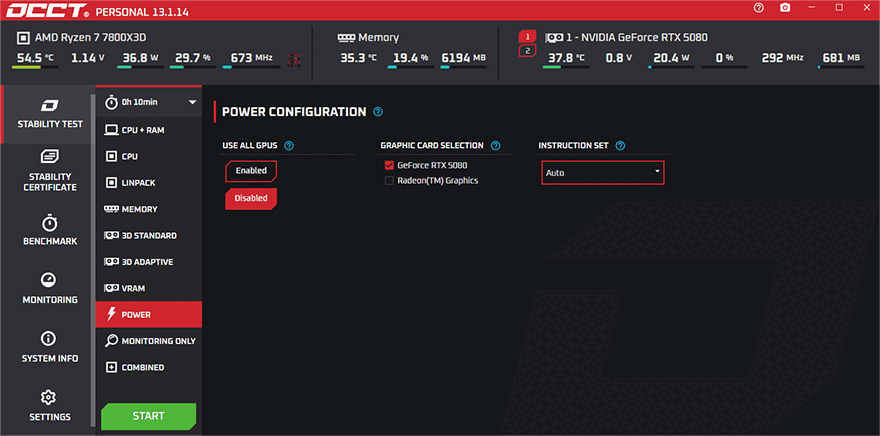Select the CPU + RAM test

pyautogui.click(x=149, y=130)
